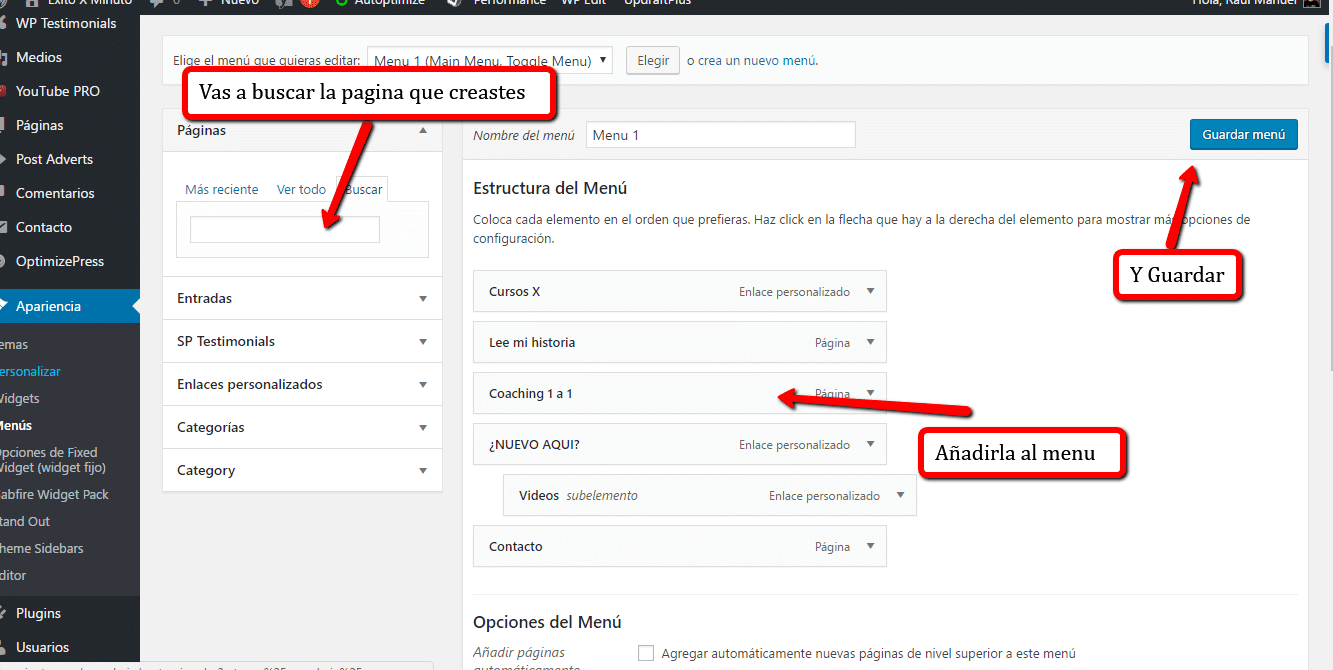Expand the Enlaces personalizados panel
The height and width of the screenshot is (670, 1333).
pos(423,385)
